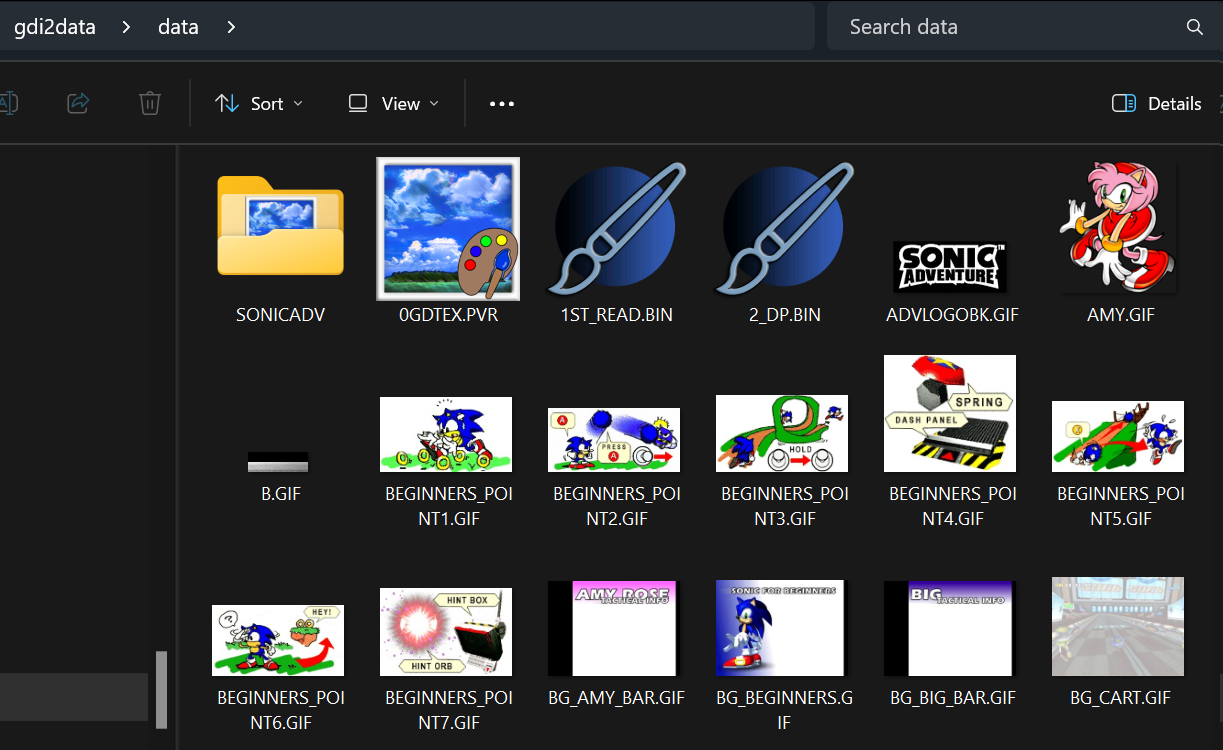Select the AMY.GIF thumbnail

(1119, 229)
